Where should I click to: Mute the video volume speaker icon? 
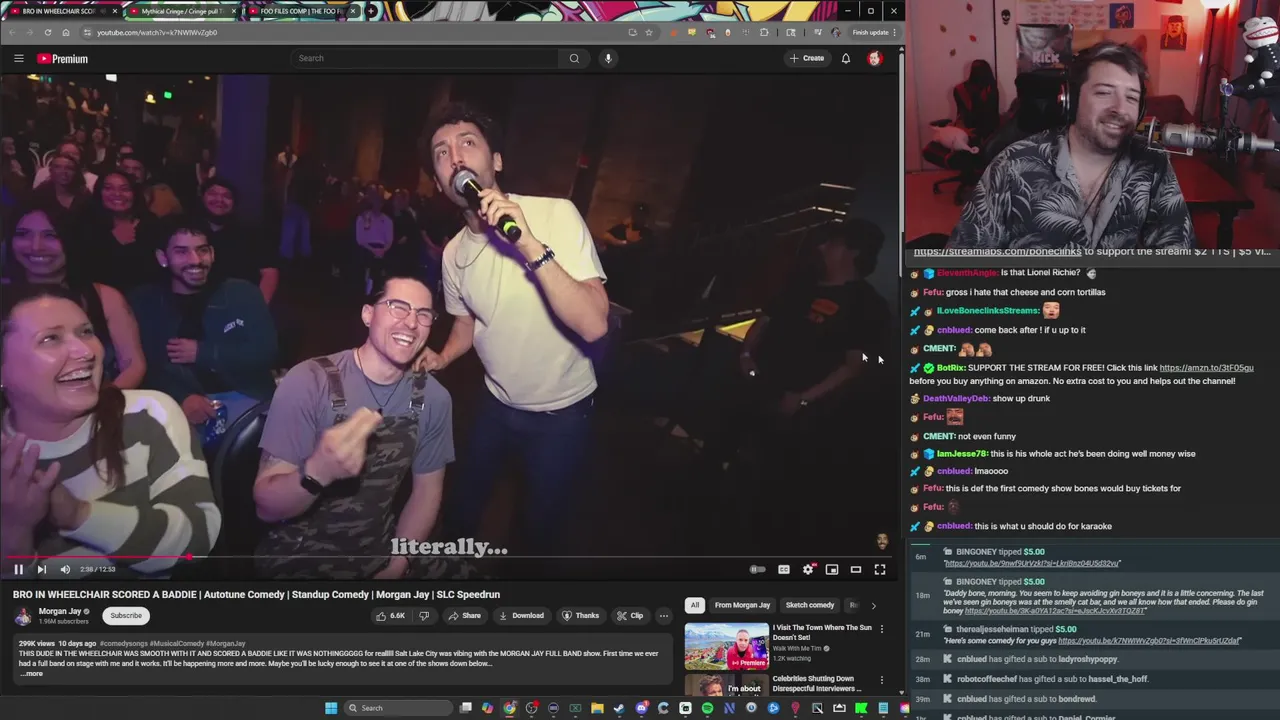(65, 569)
